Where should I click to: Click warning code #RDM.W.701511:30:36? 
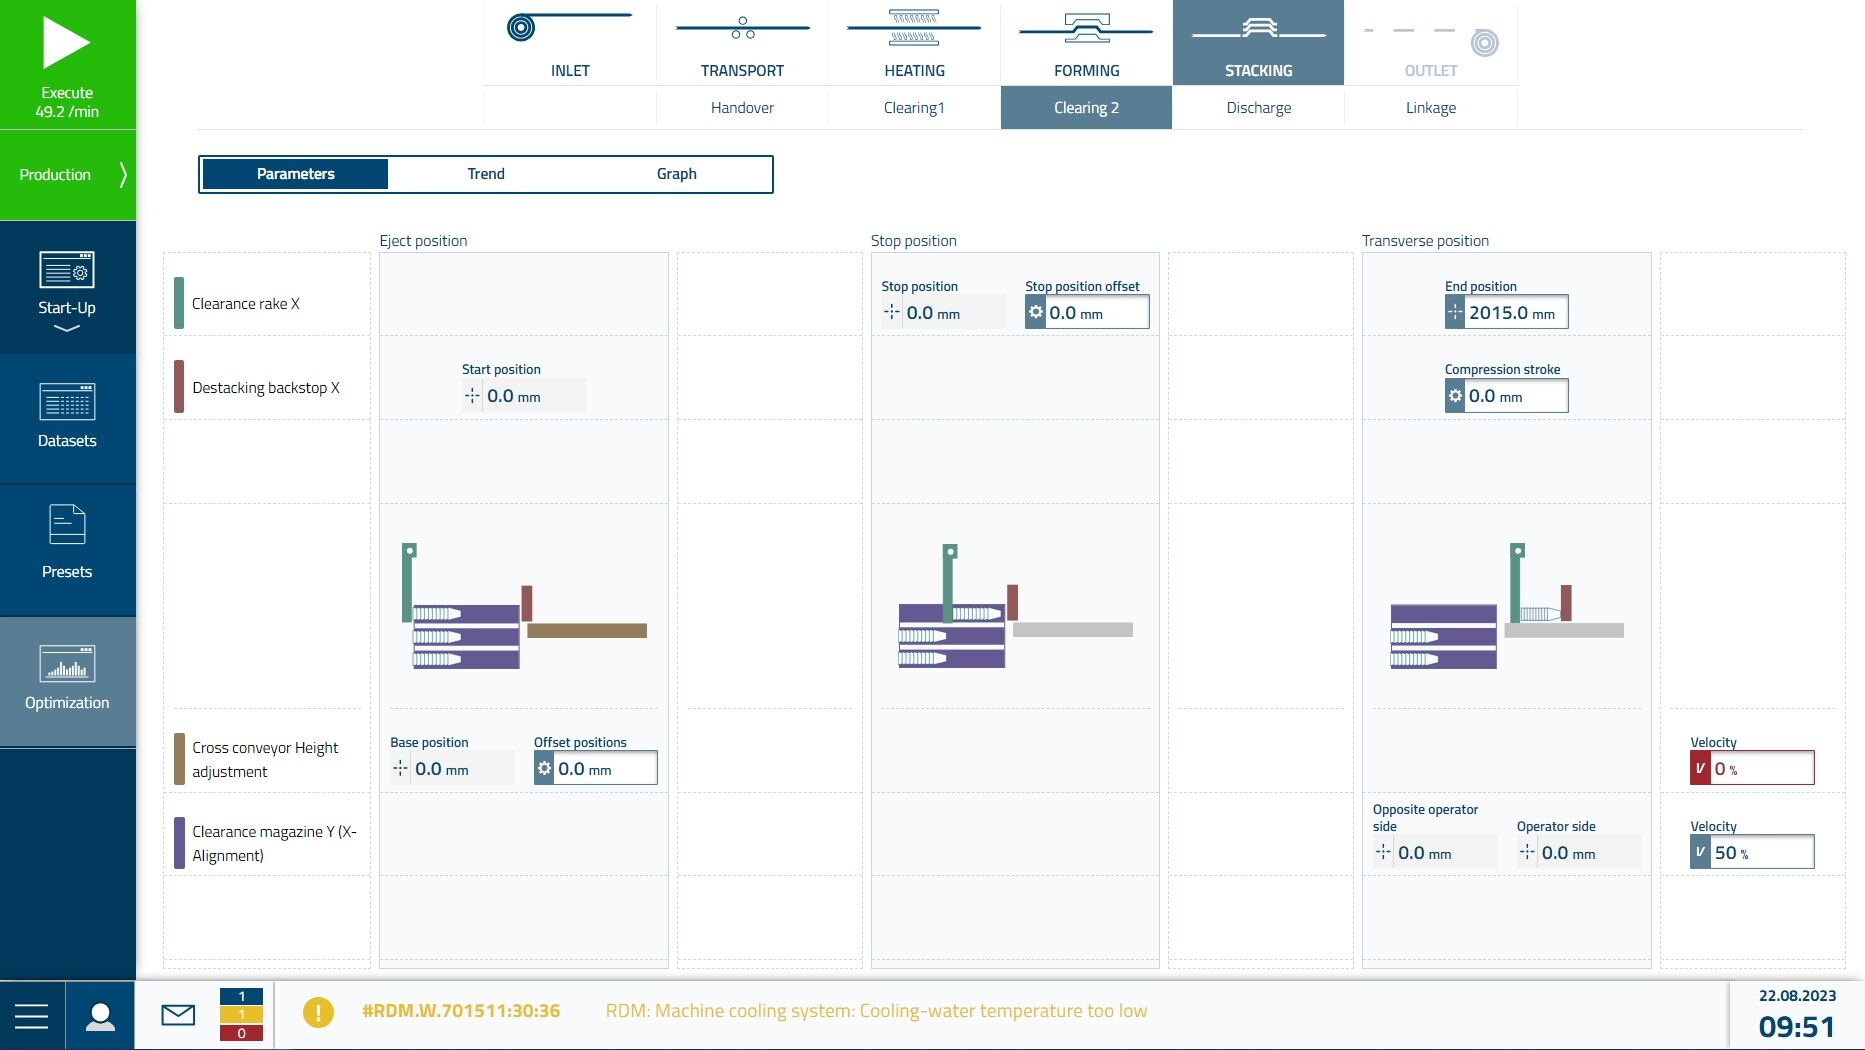(461, 1011)
